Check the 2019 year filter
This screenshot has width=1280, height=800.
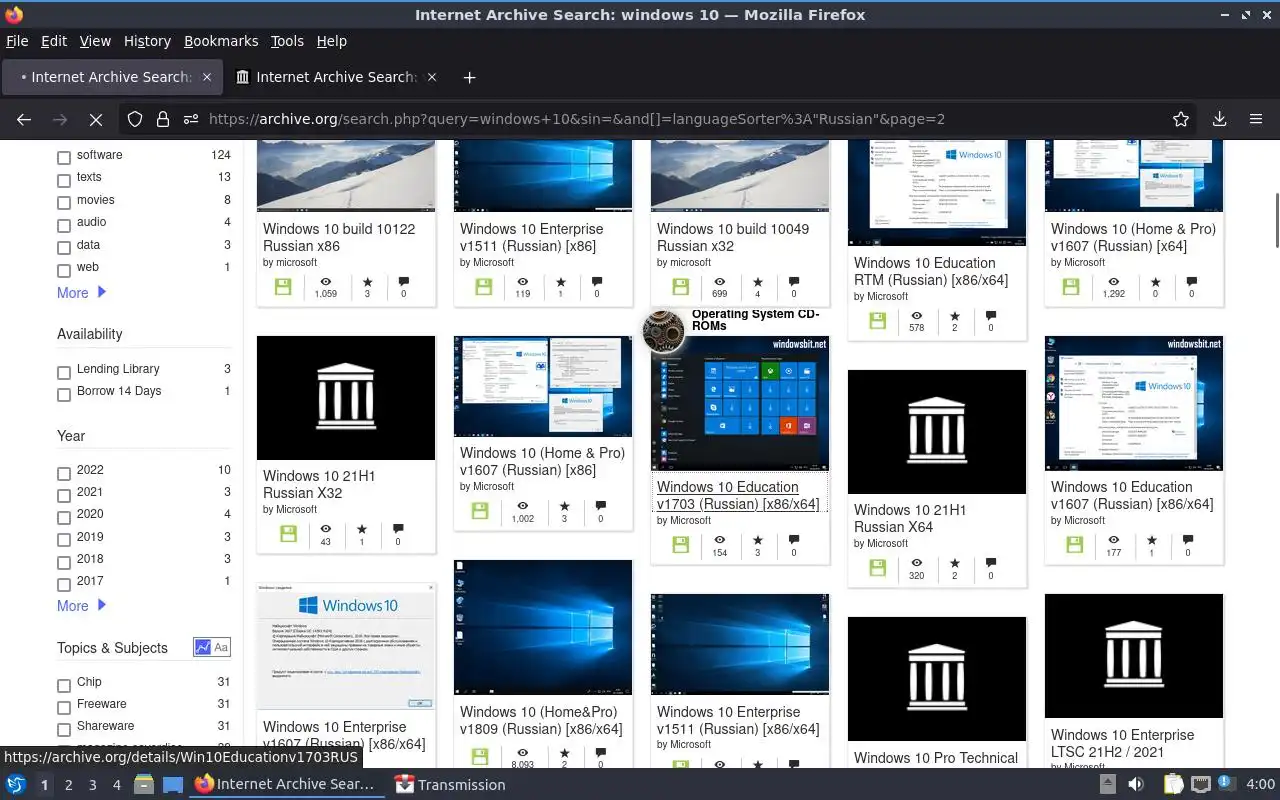(x=64, y=540)
